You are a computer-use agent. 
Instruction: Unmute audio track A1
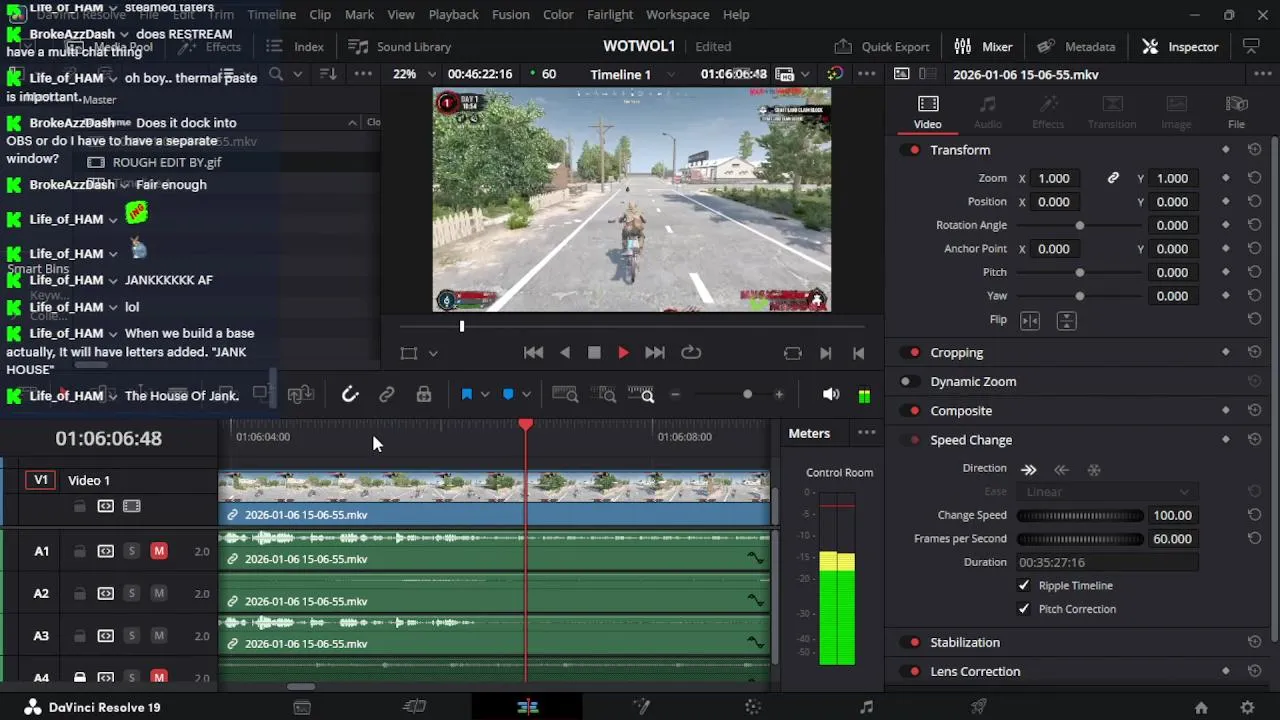pos(158,551)
